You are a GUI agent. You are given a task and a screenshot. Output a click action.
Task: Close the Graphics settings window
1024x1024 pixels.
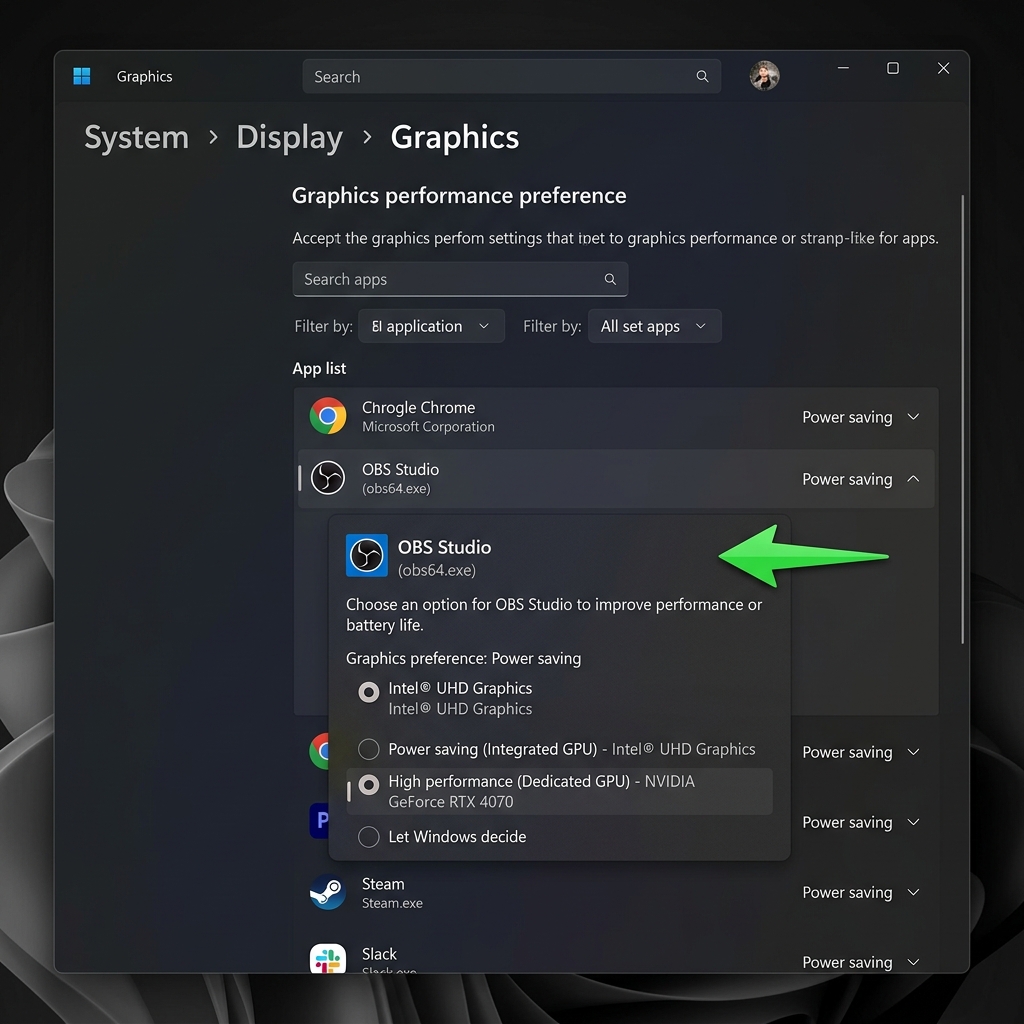tap(943, 68)
